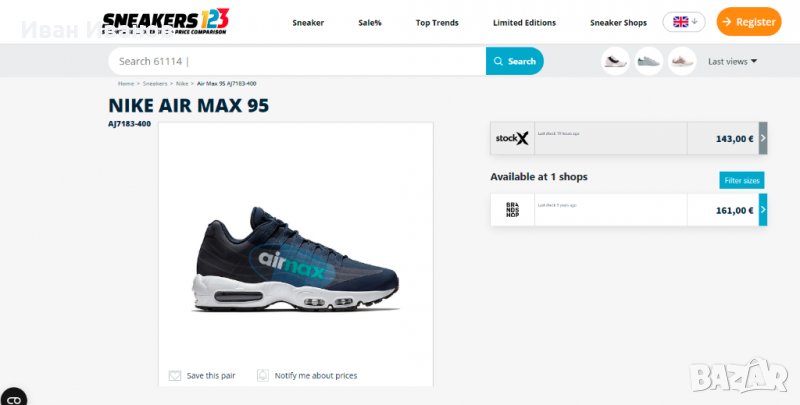The image size is (800, 405).
Task: Open the Top Trends menu item
Action: (x=437, y=22)
